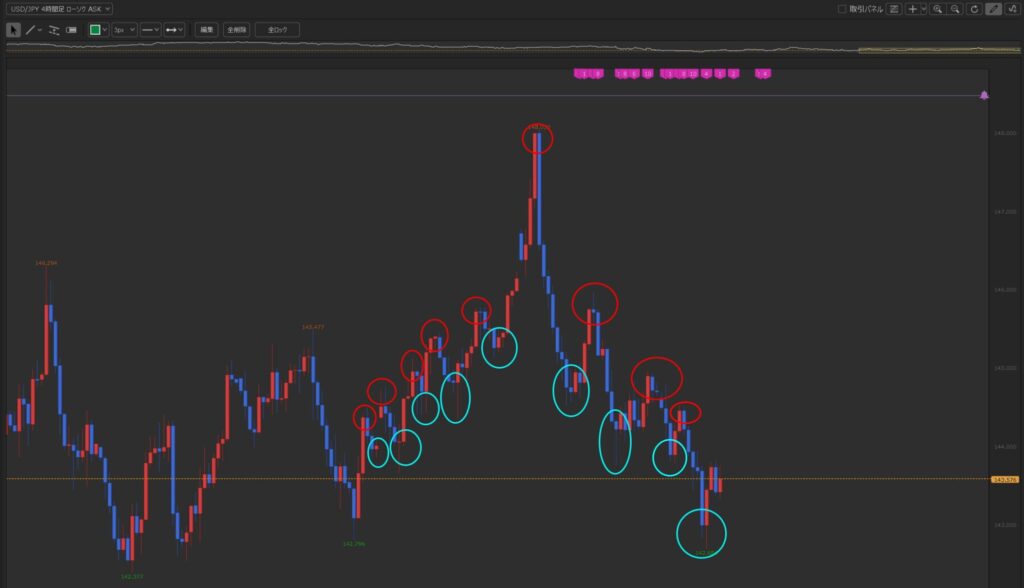Click the purple alert bell marker
This screenshot has width=1024, height=588.
(984, 95)
